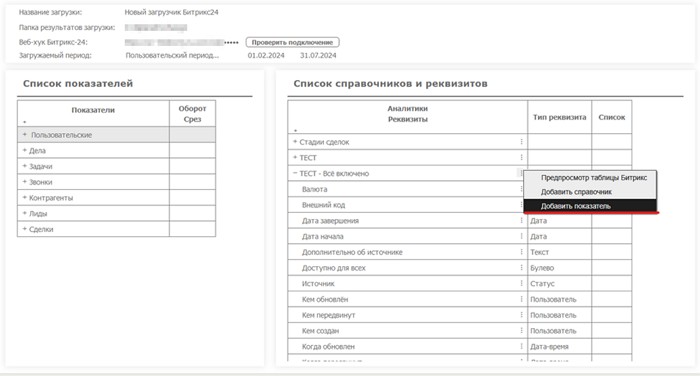Click the Оборот Срез column header
The height and width of the screenshot is (376, 700).
tap(192, 113)
